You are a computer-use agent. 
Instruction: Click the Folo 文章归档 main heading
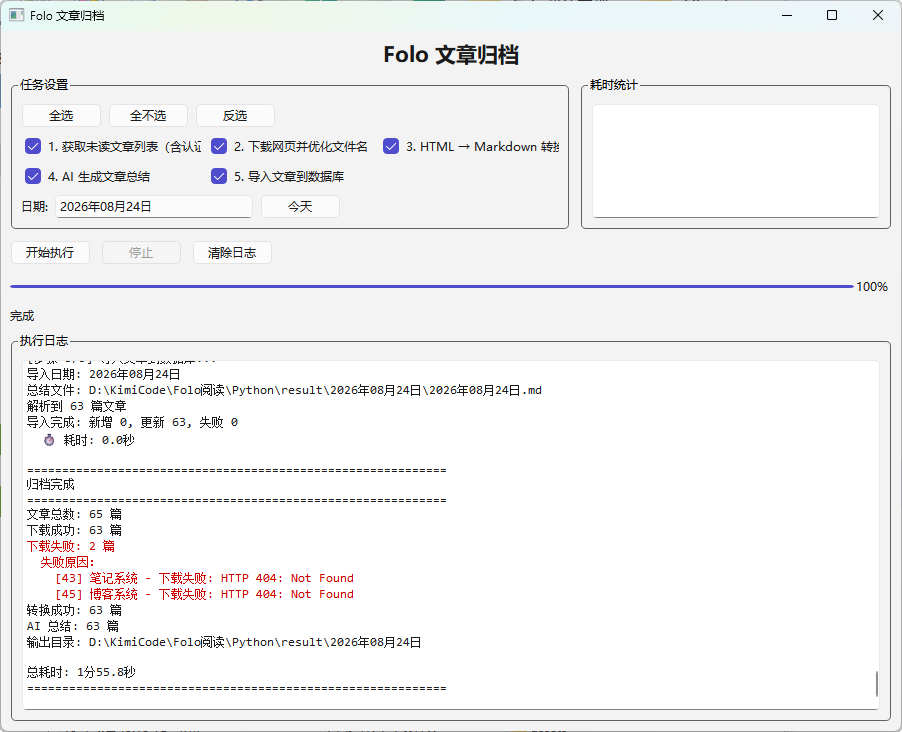451,55
